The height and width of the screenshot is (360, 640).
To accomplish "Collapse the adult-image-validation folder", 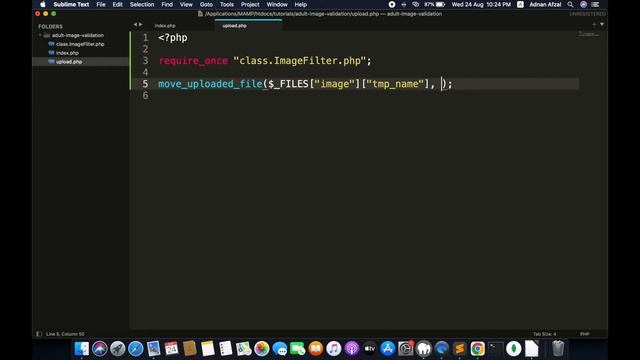I will (40, 36).
